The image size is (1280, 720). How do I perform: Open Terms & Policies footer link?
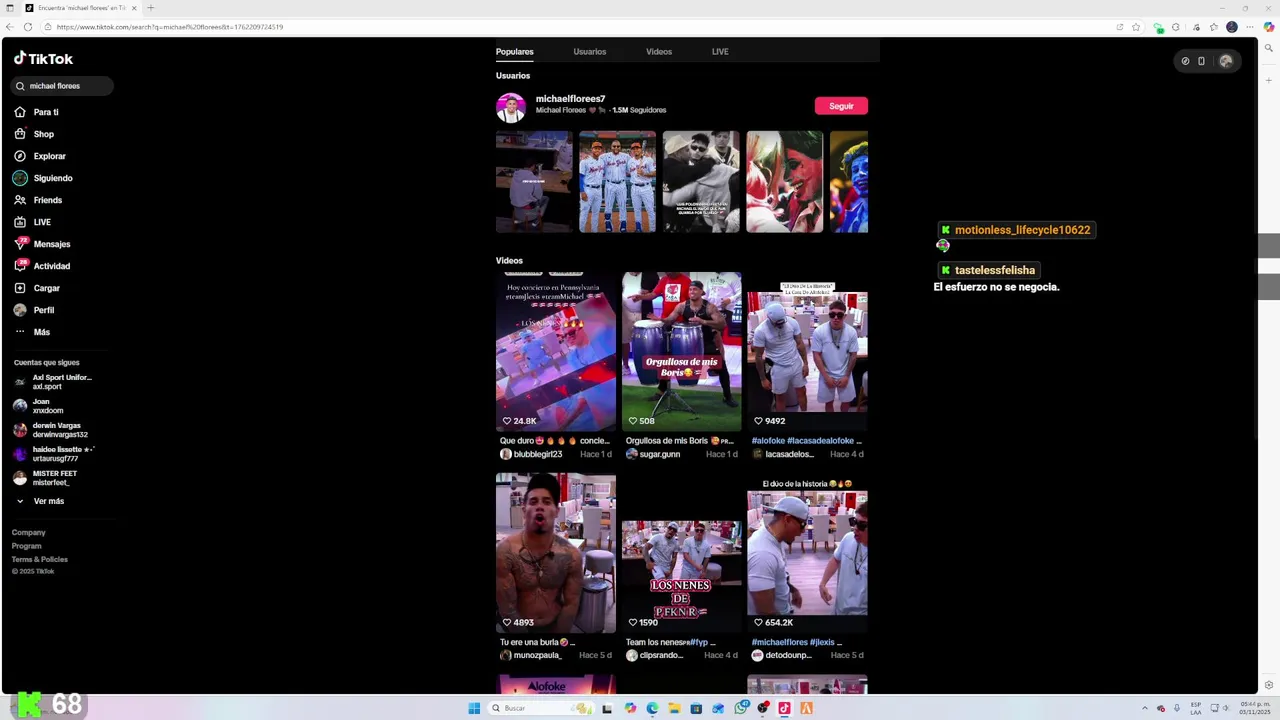(40, 559)
